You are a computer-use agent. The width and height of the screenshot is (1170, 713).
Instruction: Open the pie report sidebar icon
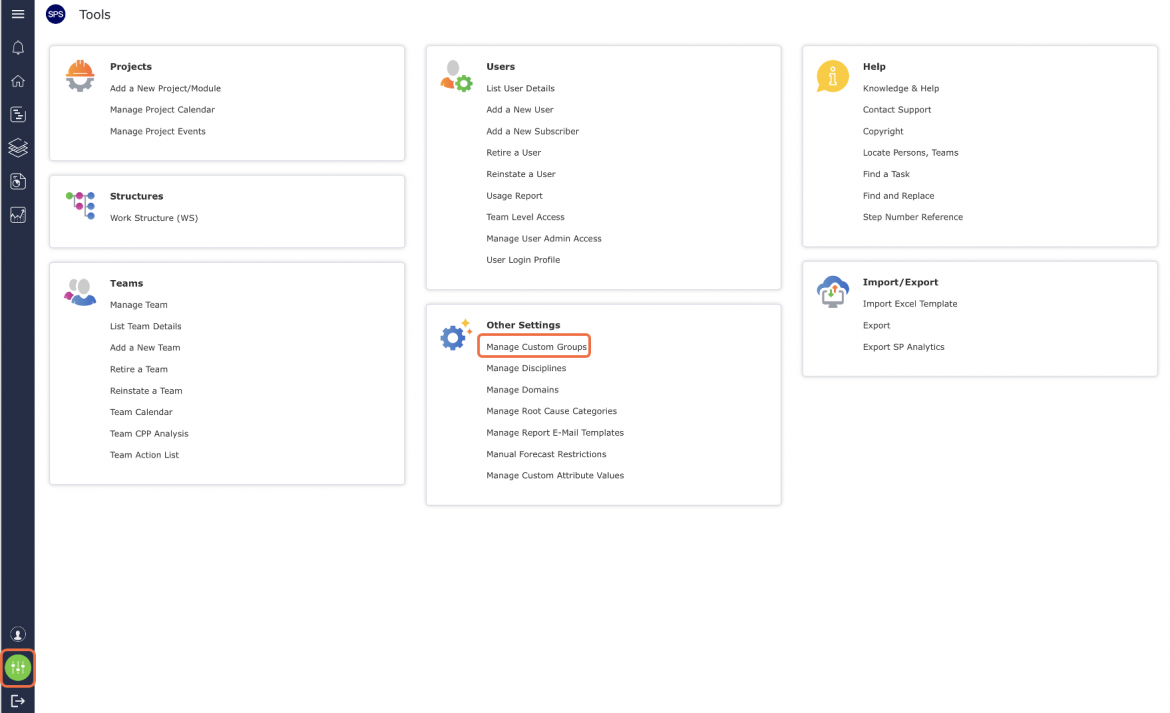18,181
